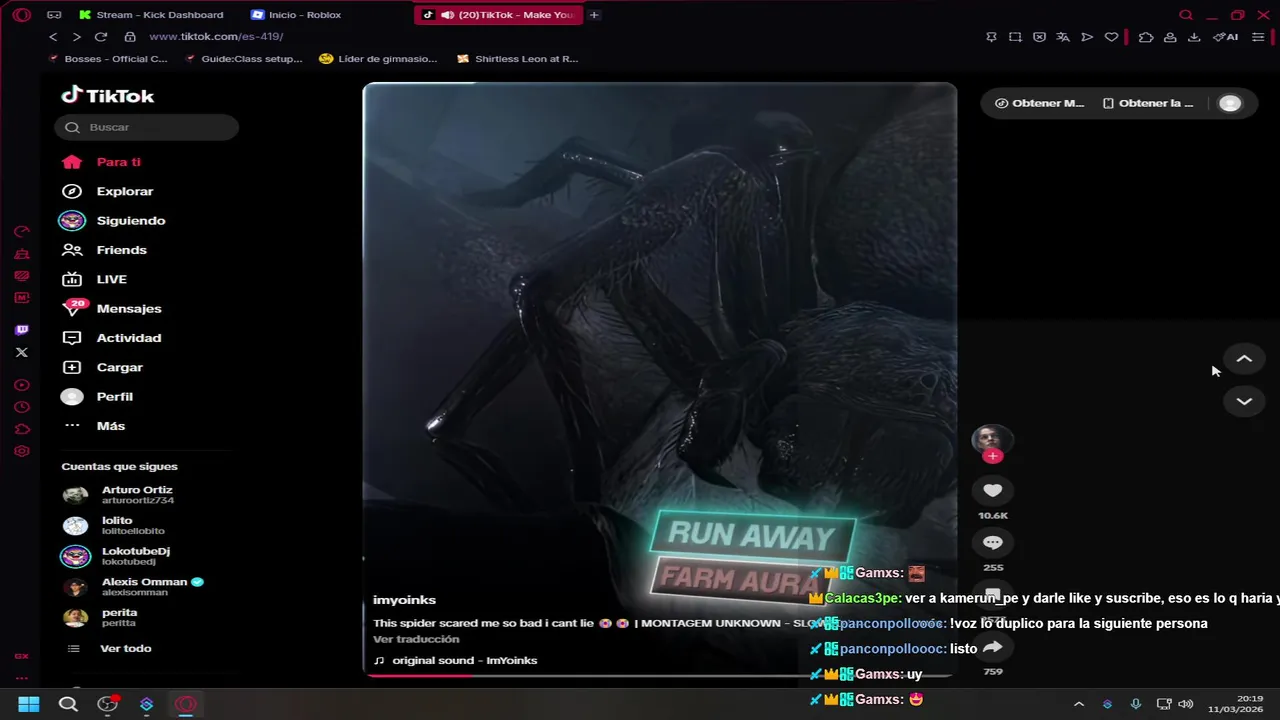Open the AI assistant toolbar button
The height and width of the screenshot is (720, 1280).
pos(1226,37)
